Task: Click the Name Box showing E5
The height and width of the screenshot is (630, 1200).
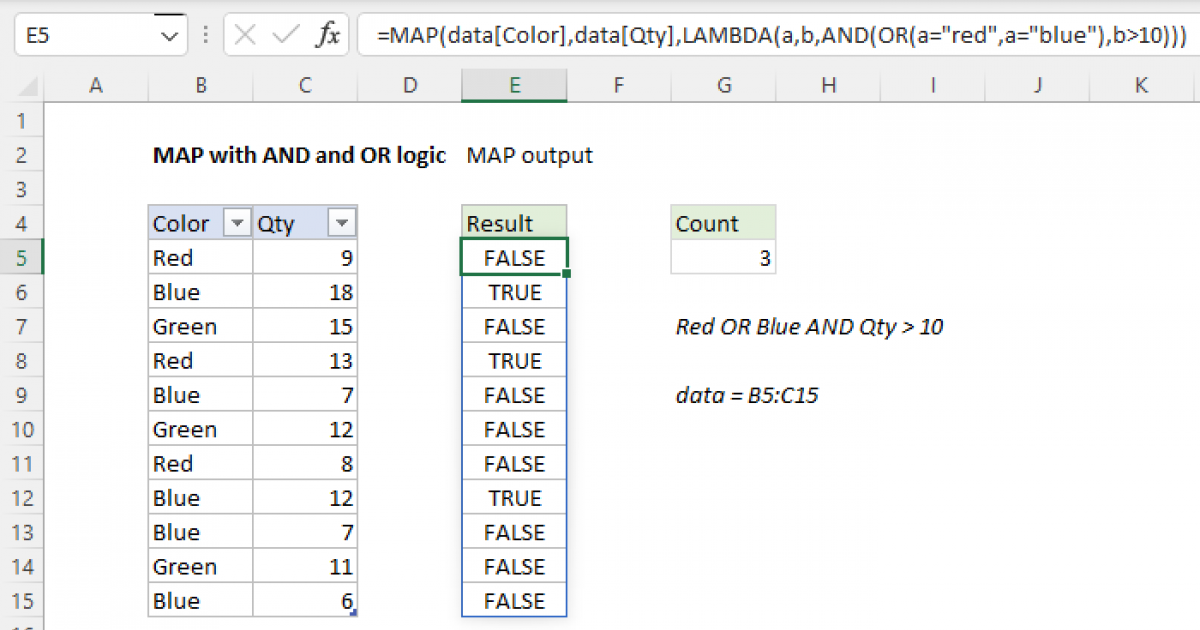Action: tap(85, 36)
